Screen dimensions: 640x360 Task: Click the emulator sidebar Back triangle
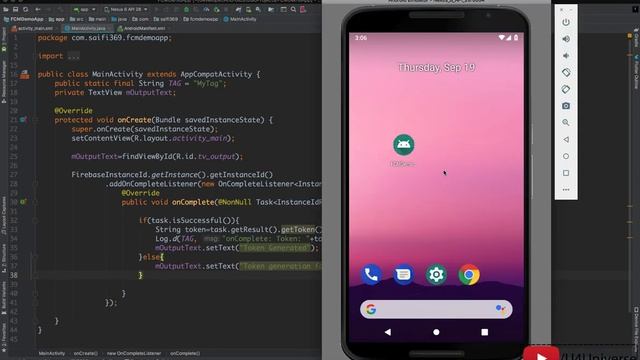coord(566,139)
